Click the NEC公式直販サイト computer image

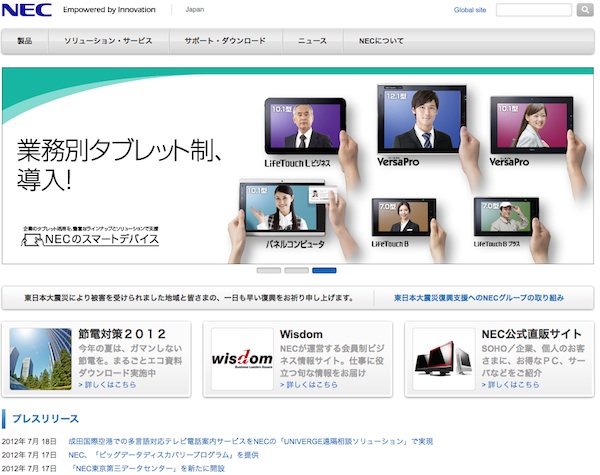(443, 358)
